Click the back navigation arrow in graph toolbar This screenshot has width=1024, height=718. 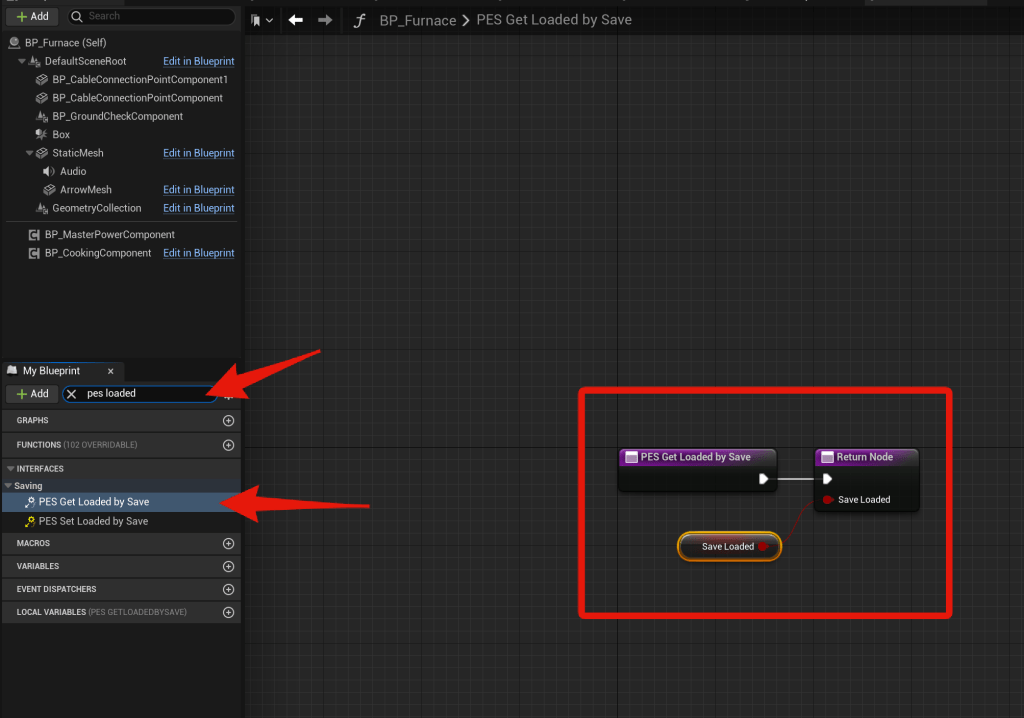(295, 20)
